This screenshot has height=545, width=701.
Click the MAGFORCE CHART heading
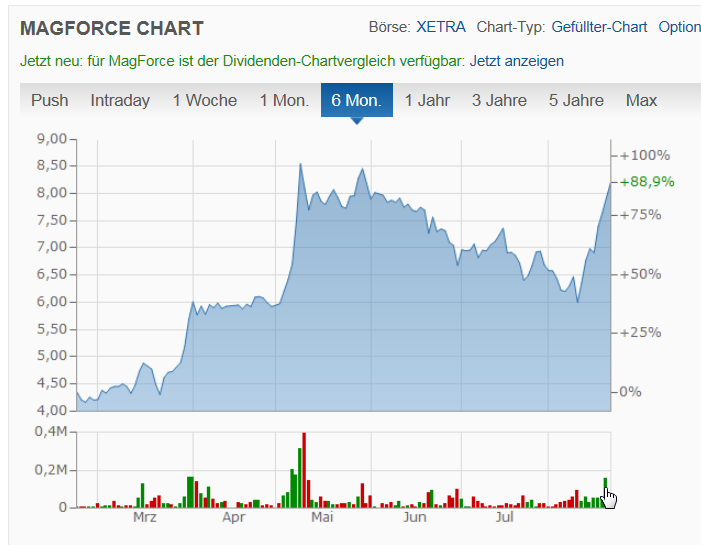(x=112, y=28)
